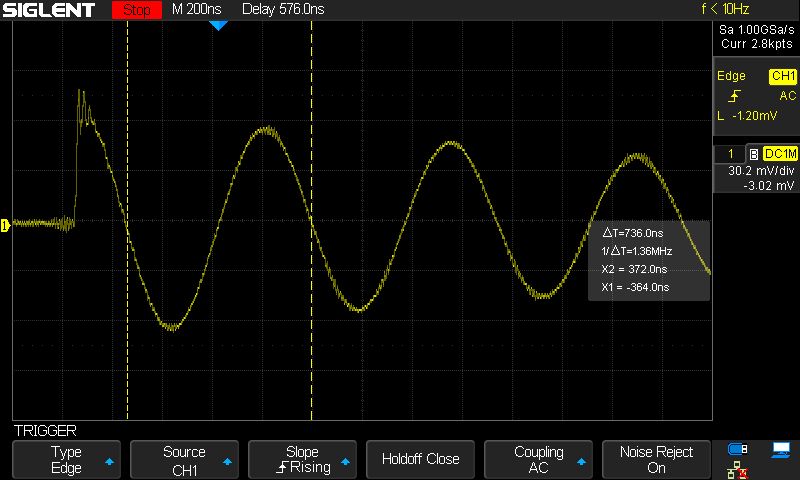This screenshot has width=800, height=480.
Task: Open the Coupling AC menu option
Action: [538, 459]
